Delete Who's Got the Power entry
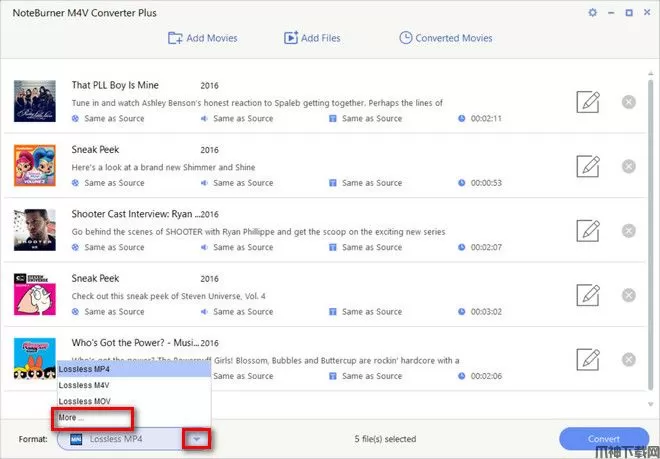The width and height of the screenshot is (660, 459). [x=628, y=359]
